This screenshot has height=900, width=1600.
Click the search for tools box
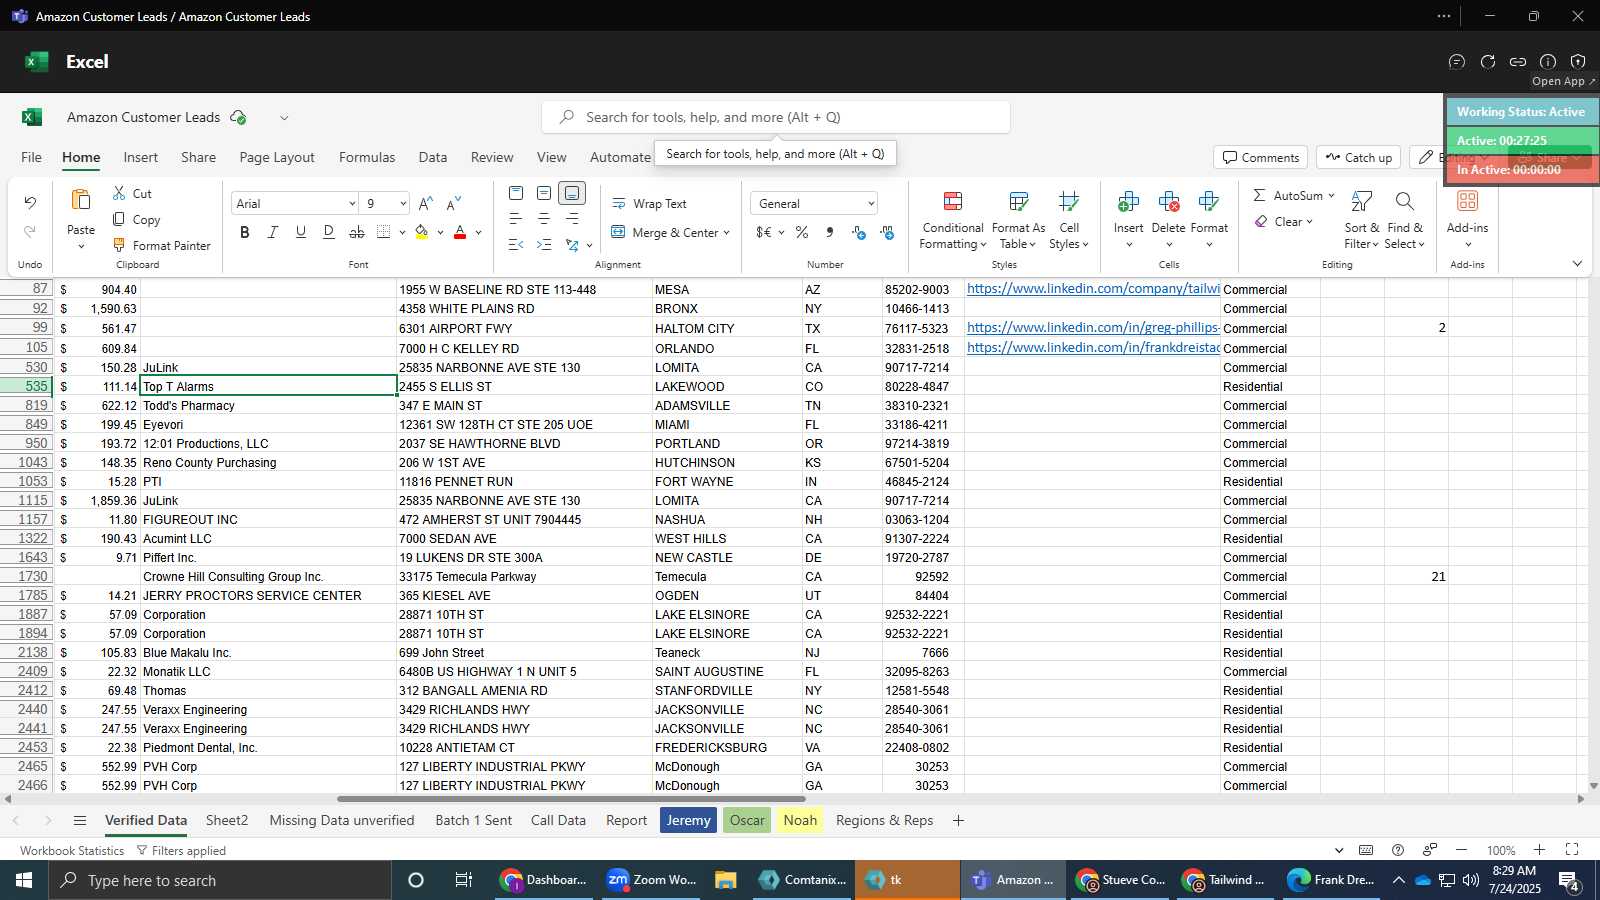[x=776, y=117]
